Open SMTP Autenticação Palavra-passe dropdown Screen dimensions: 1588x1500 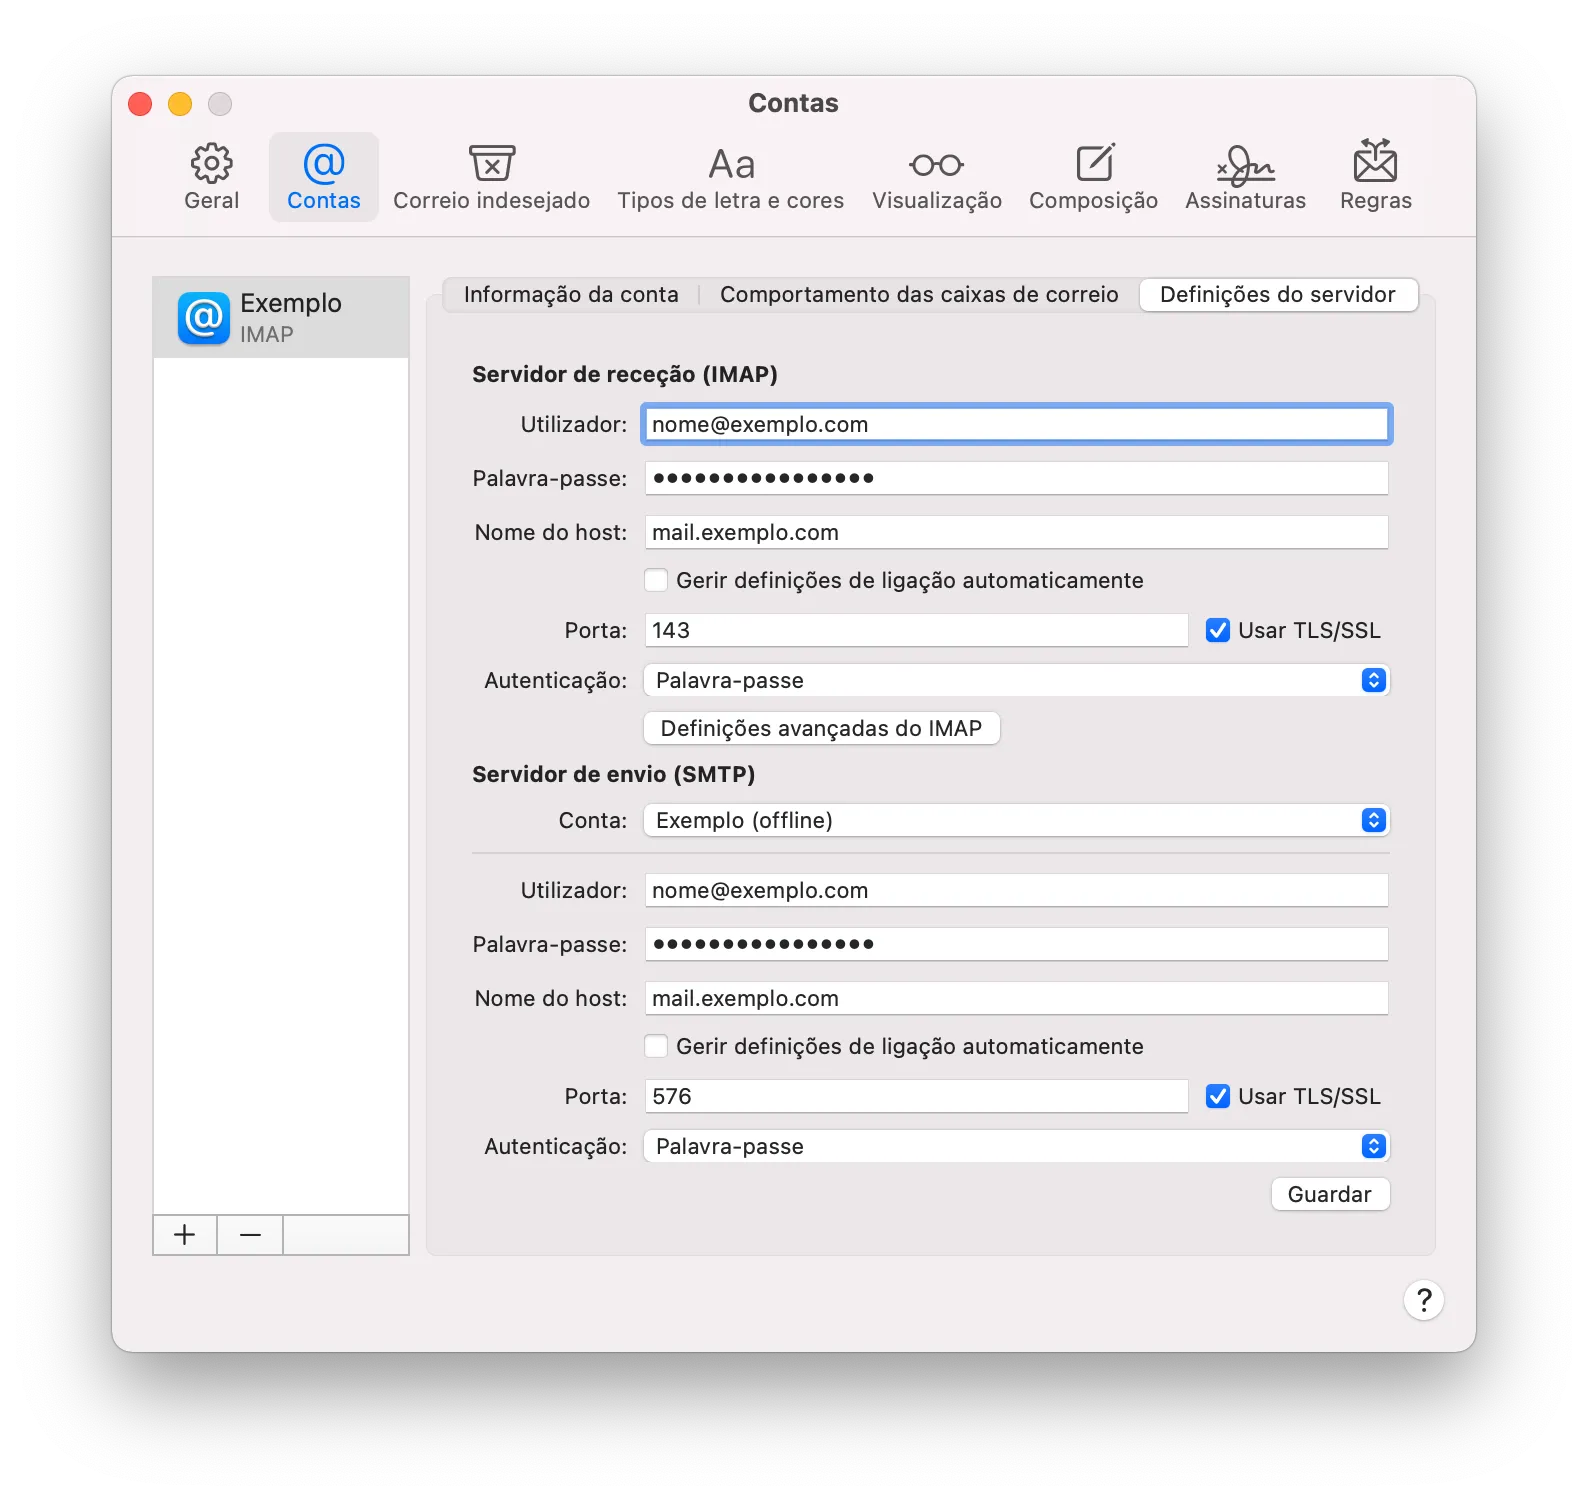[1017, 1146]
